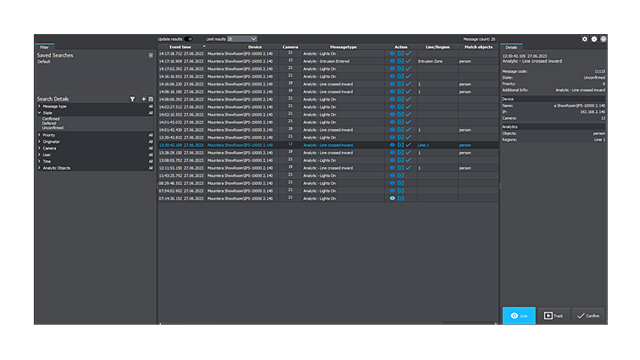Screen dimensions: 640x360
Task: Click eye icon in 12:11:53.150 row
Action: [392, 168]
